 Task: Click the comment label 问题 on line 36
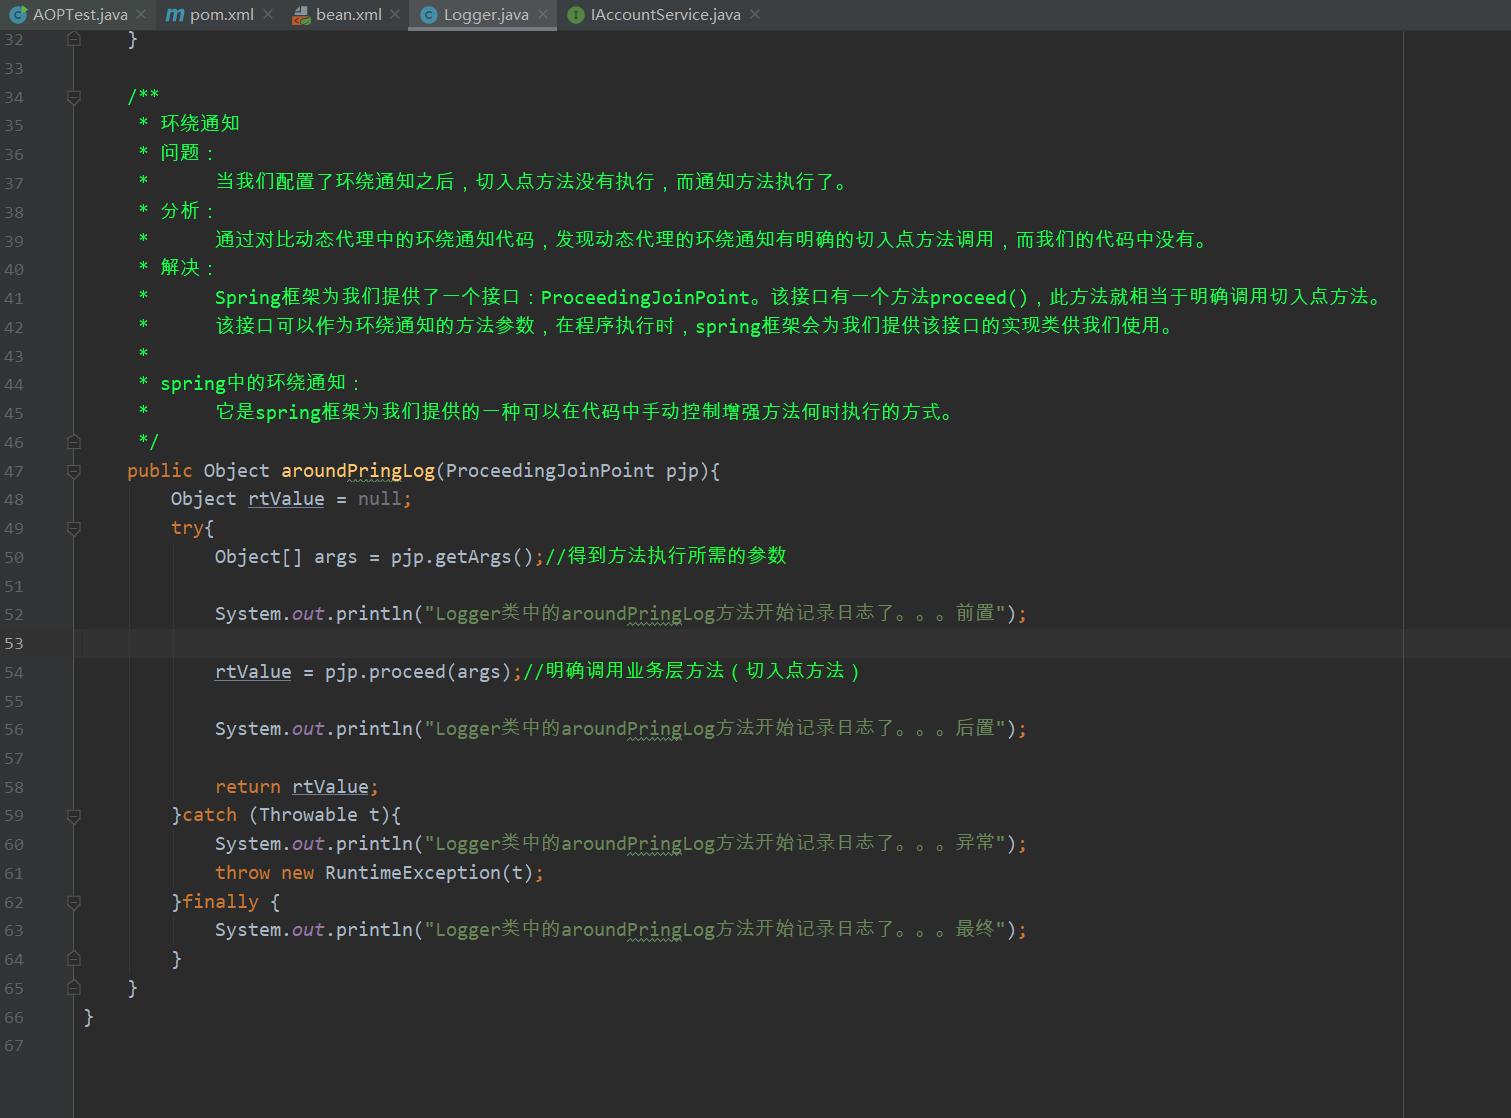click(x=180, y=153)
